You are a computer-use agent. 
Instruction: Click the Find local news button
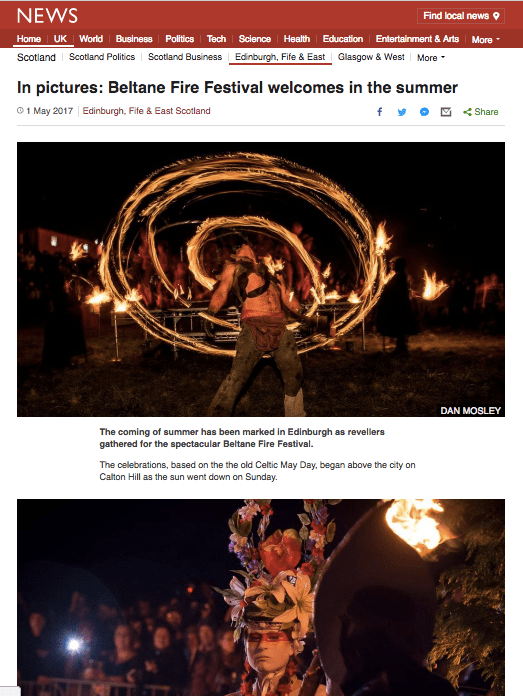(x=461, y=16)
